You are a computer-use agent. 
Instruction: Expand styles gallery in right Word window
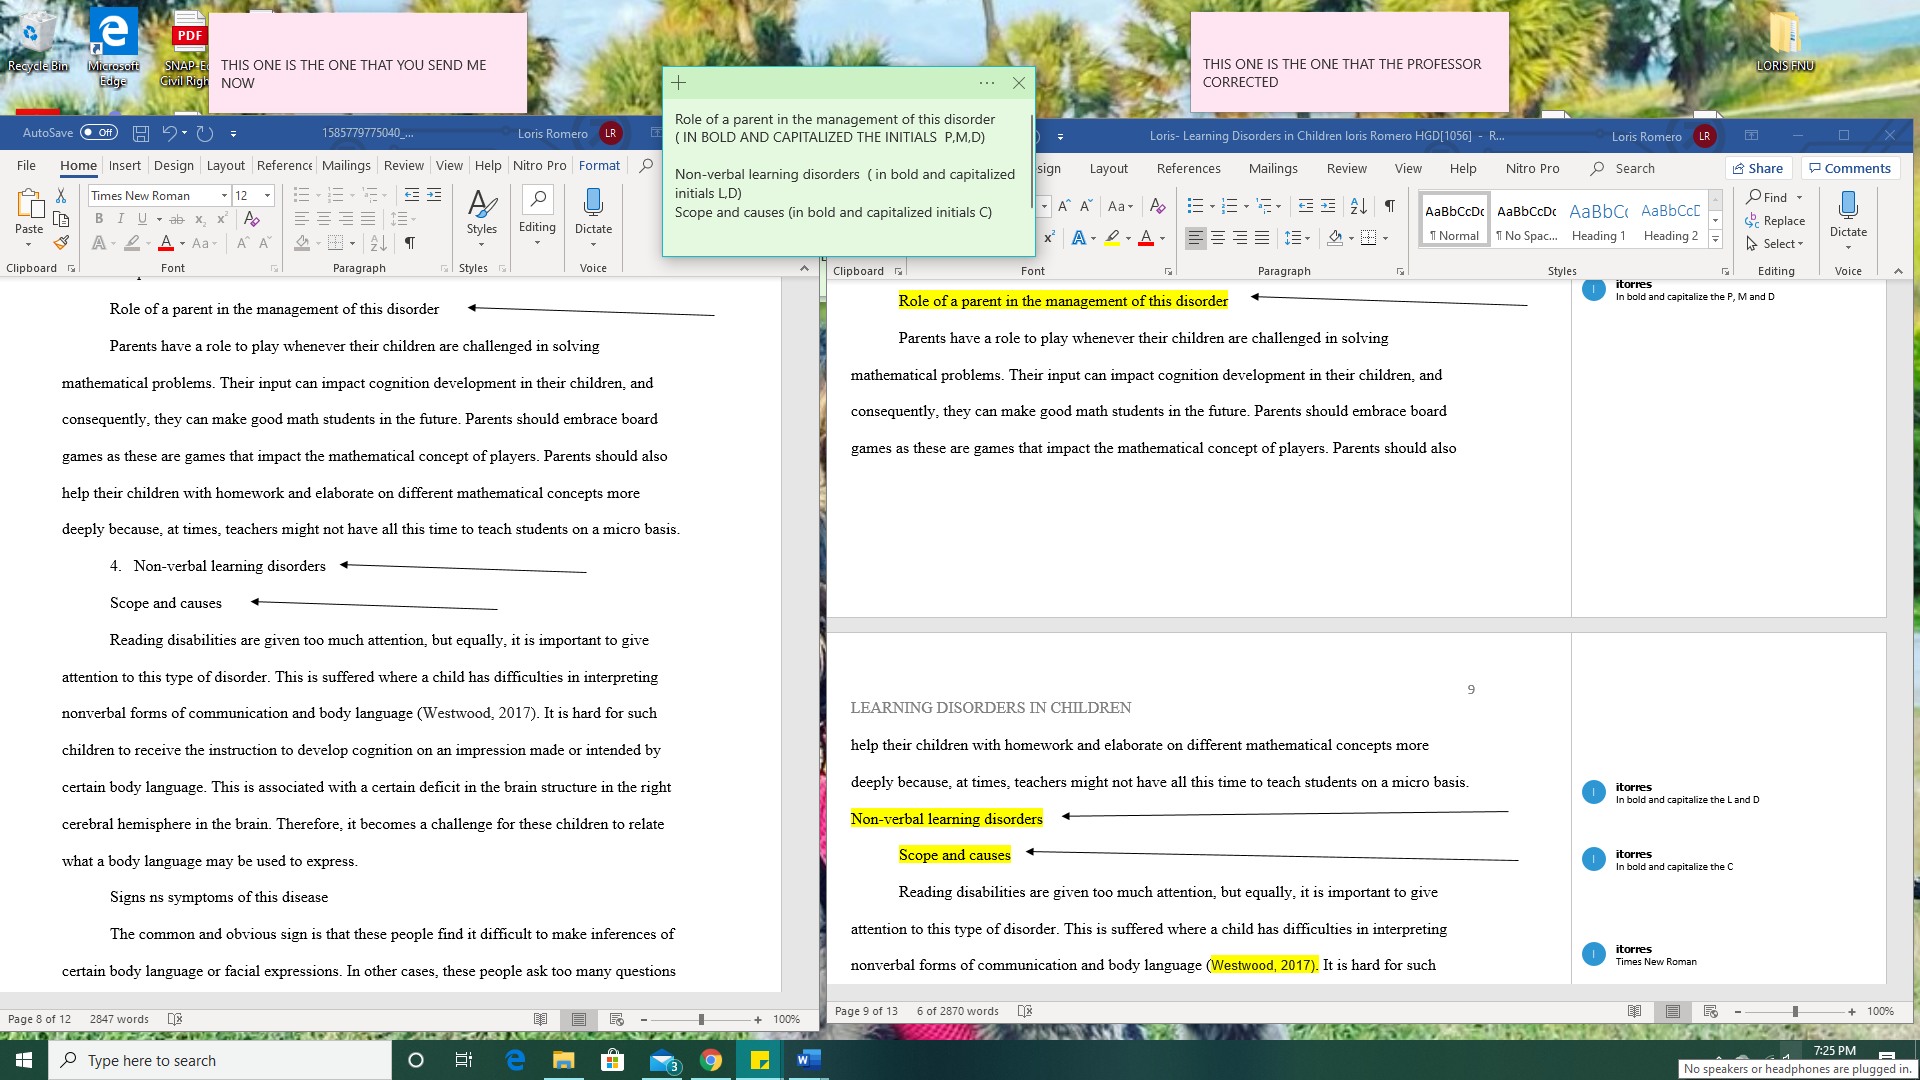coord(1716,240)
